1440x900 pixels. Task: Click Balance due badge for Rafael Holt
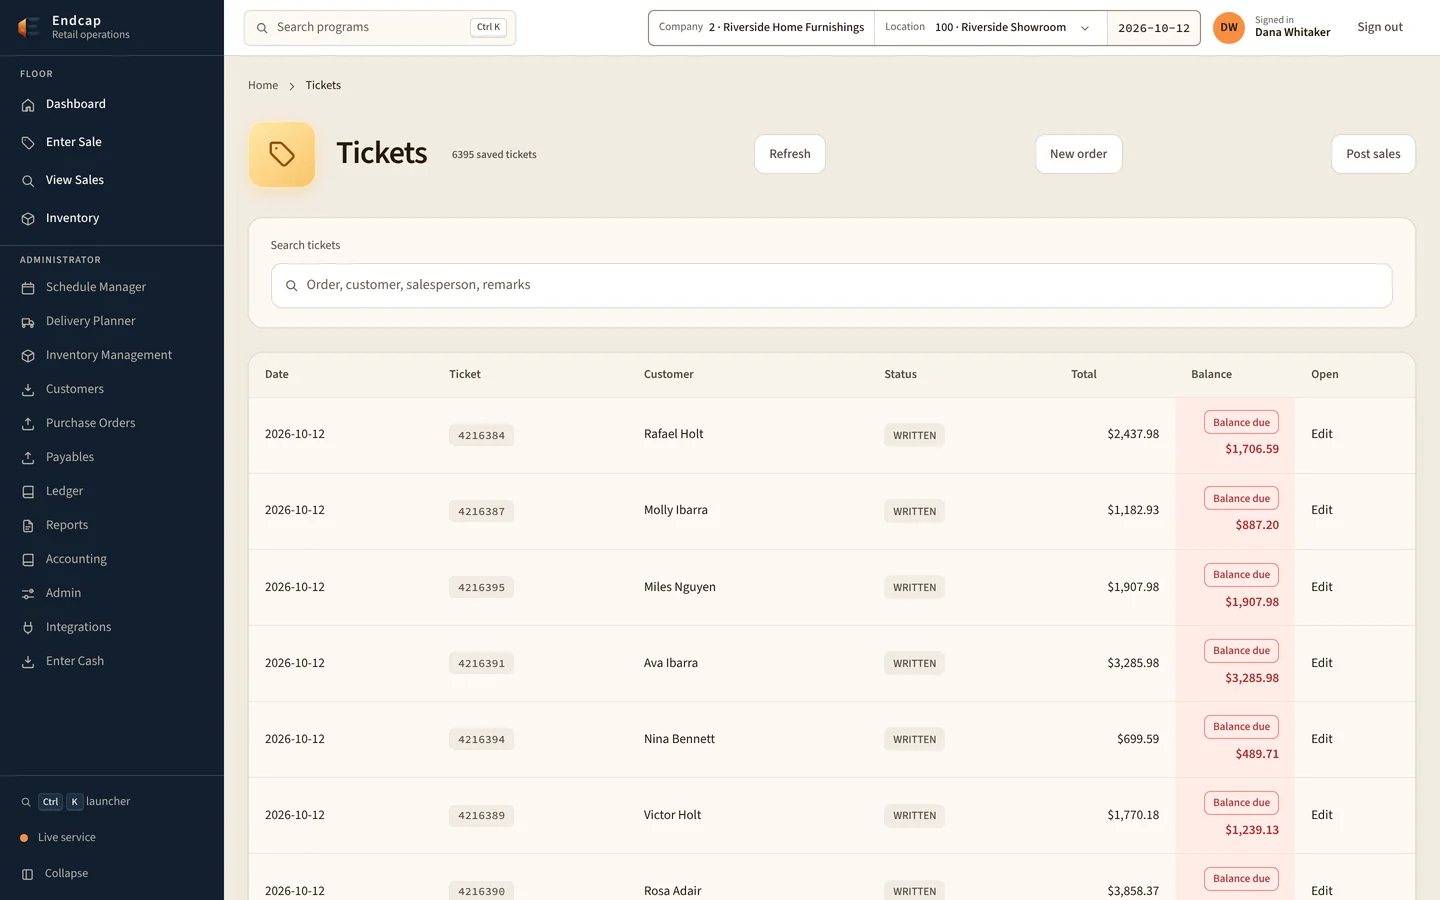pyautogui.click(x=1241, y=423)
